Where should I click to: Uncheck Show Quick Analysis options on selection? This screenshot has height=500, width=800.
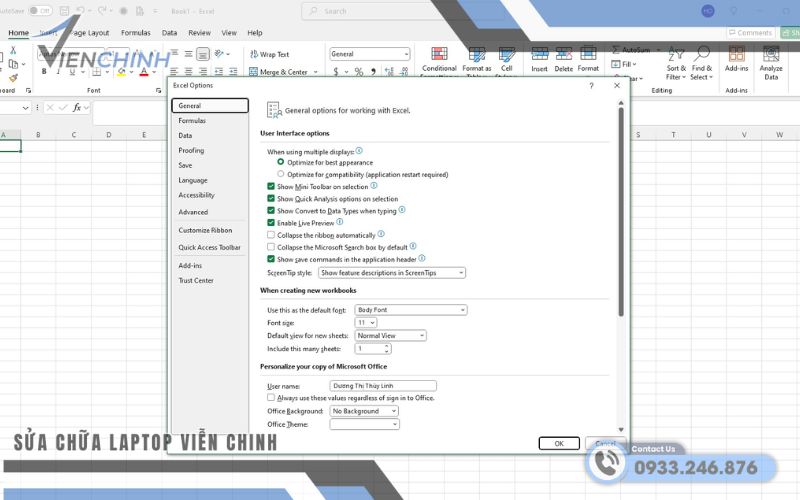[271, 198]
